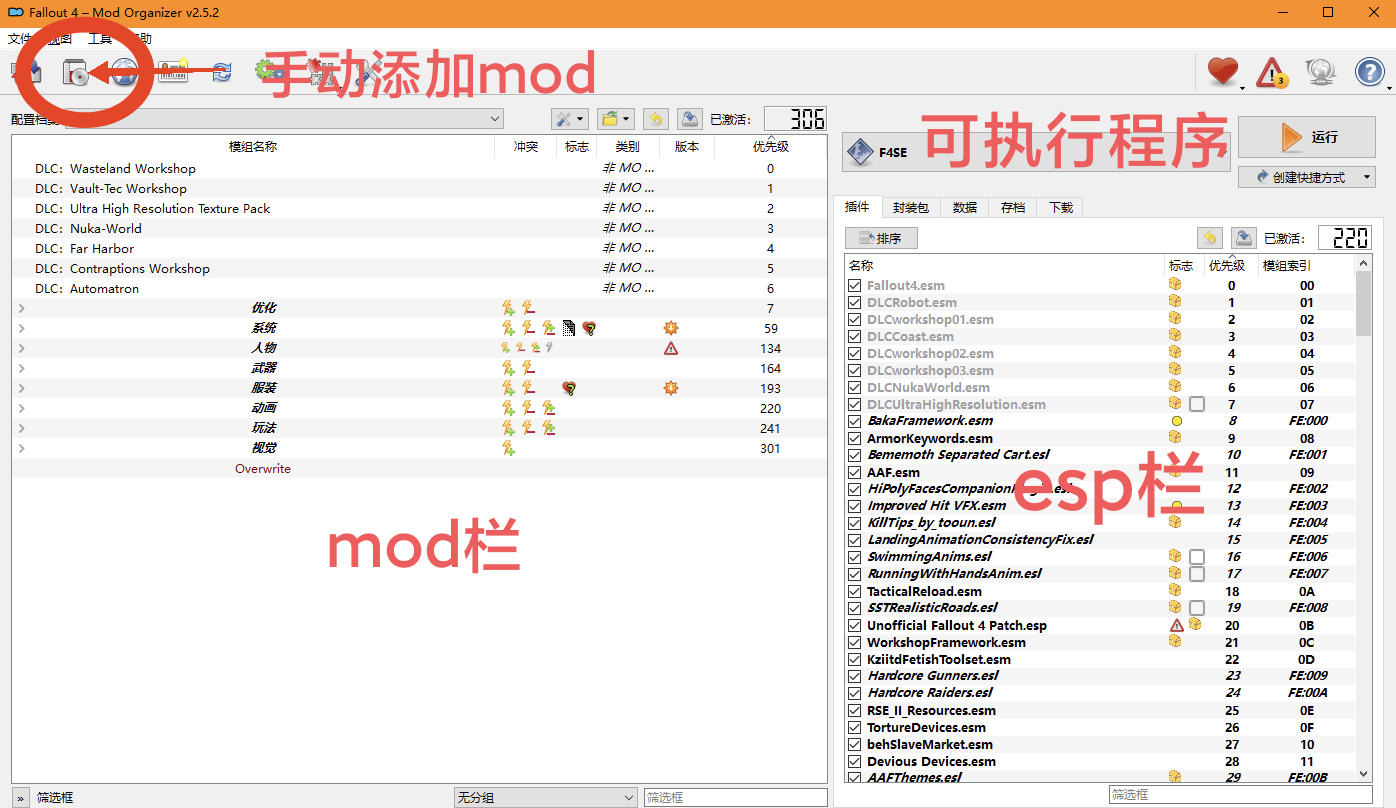Open the warning notifications triangle icon

[x=1272, y=72]
